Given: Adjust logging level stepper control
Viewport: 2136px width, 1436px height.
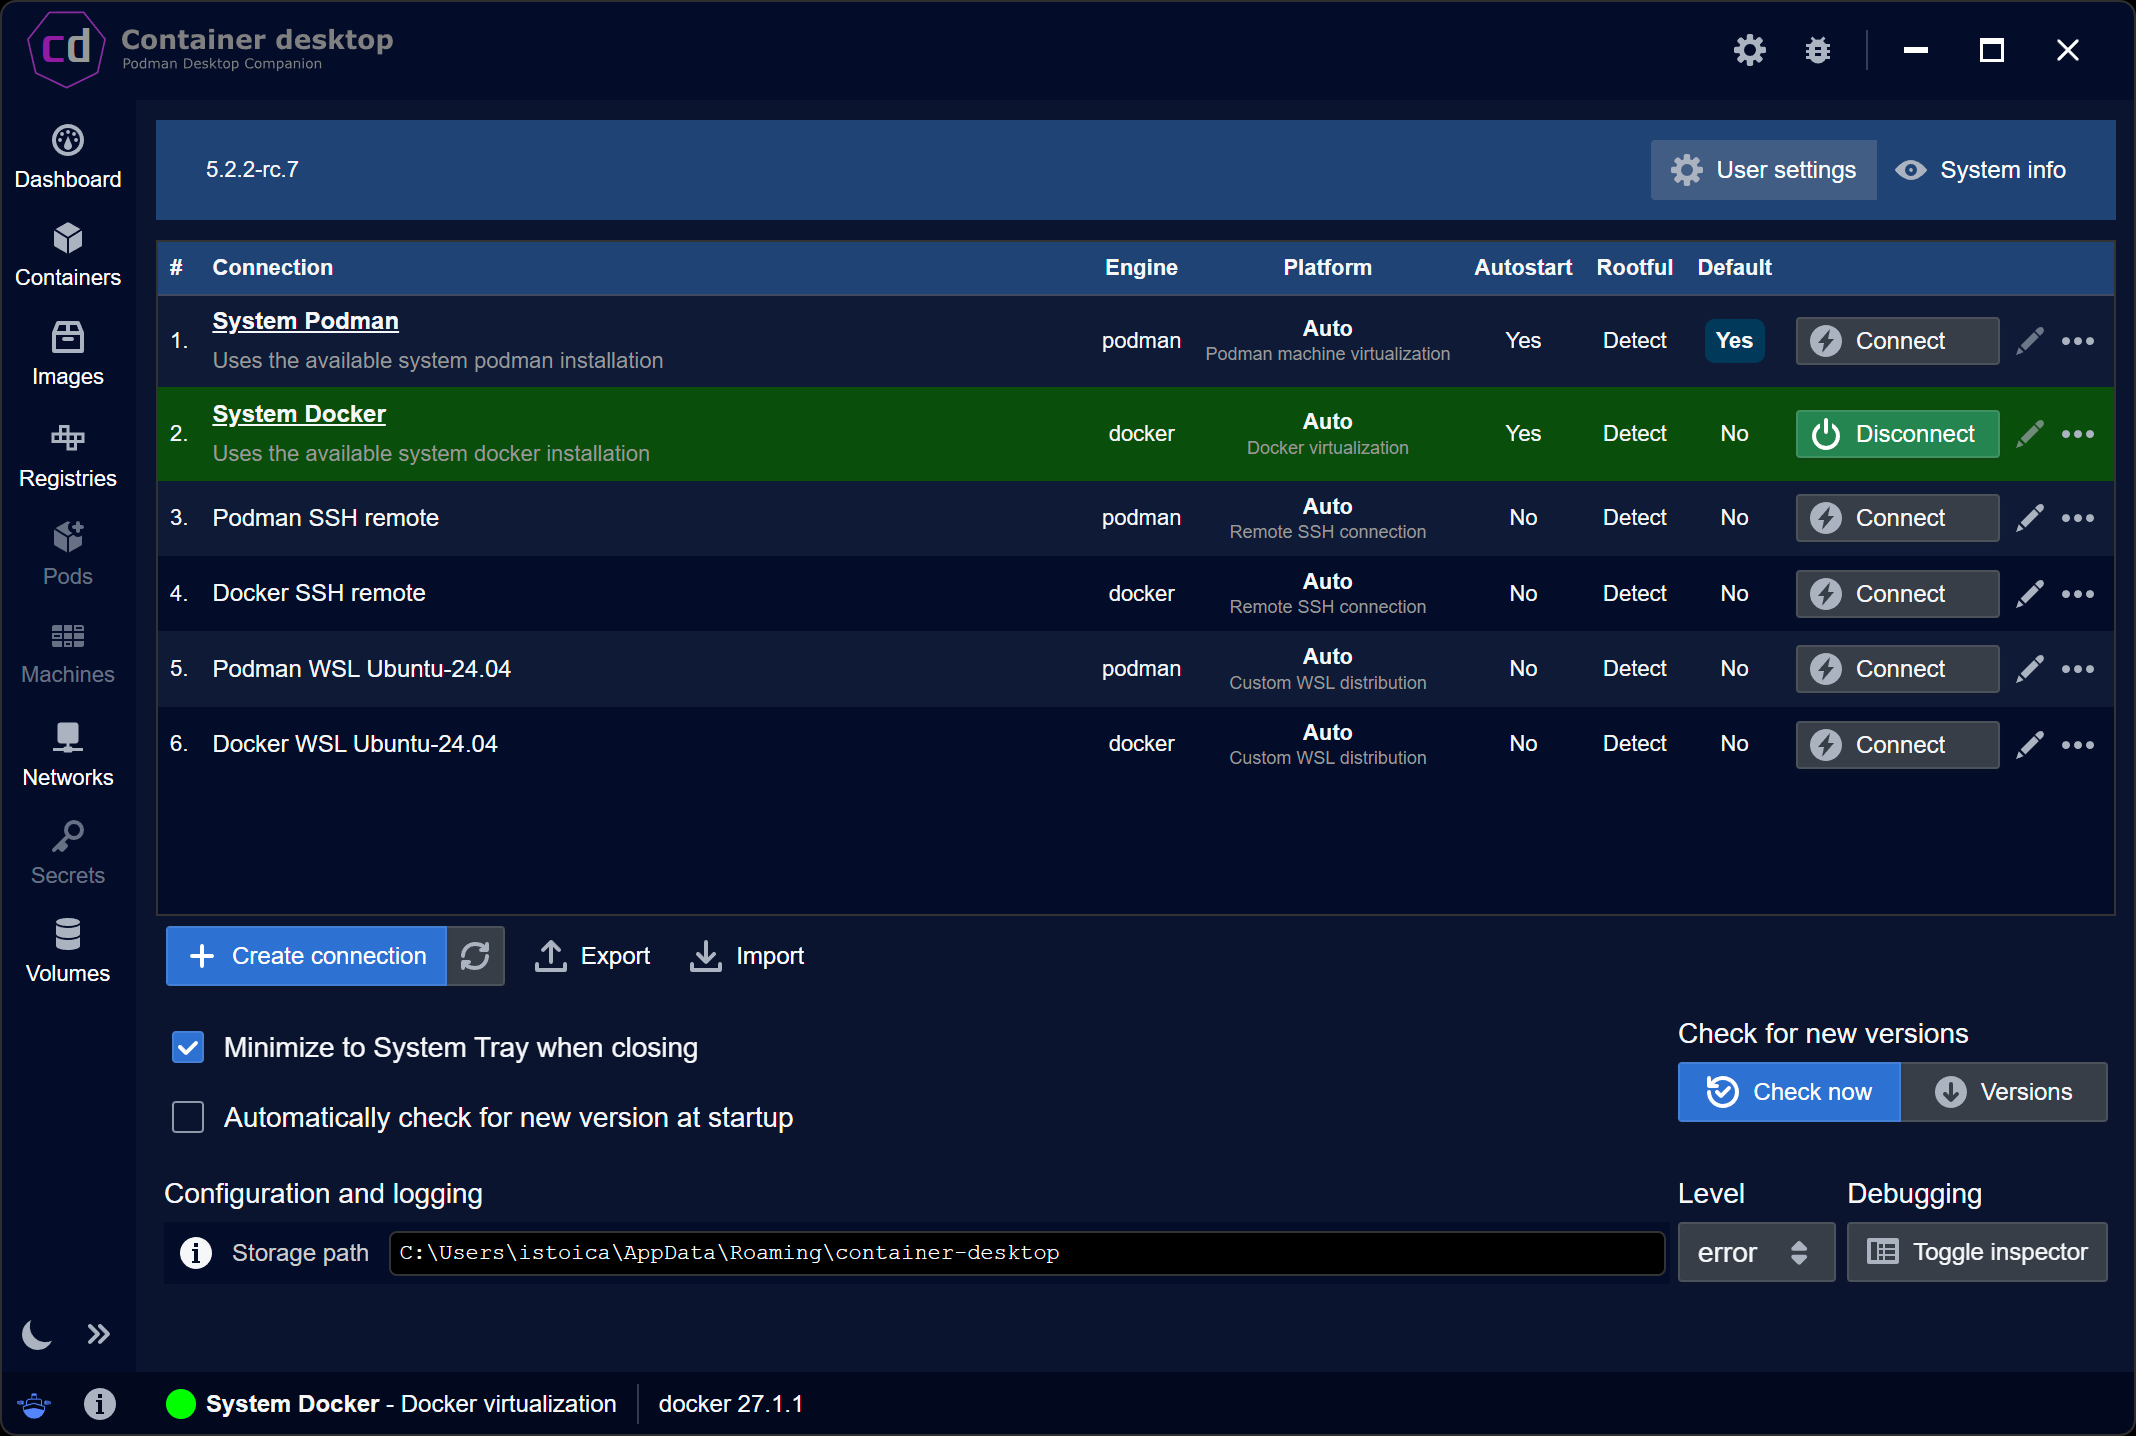Looking at the screenshot, I should click(1799, 1253).
